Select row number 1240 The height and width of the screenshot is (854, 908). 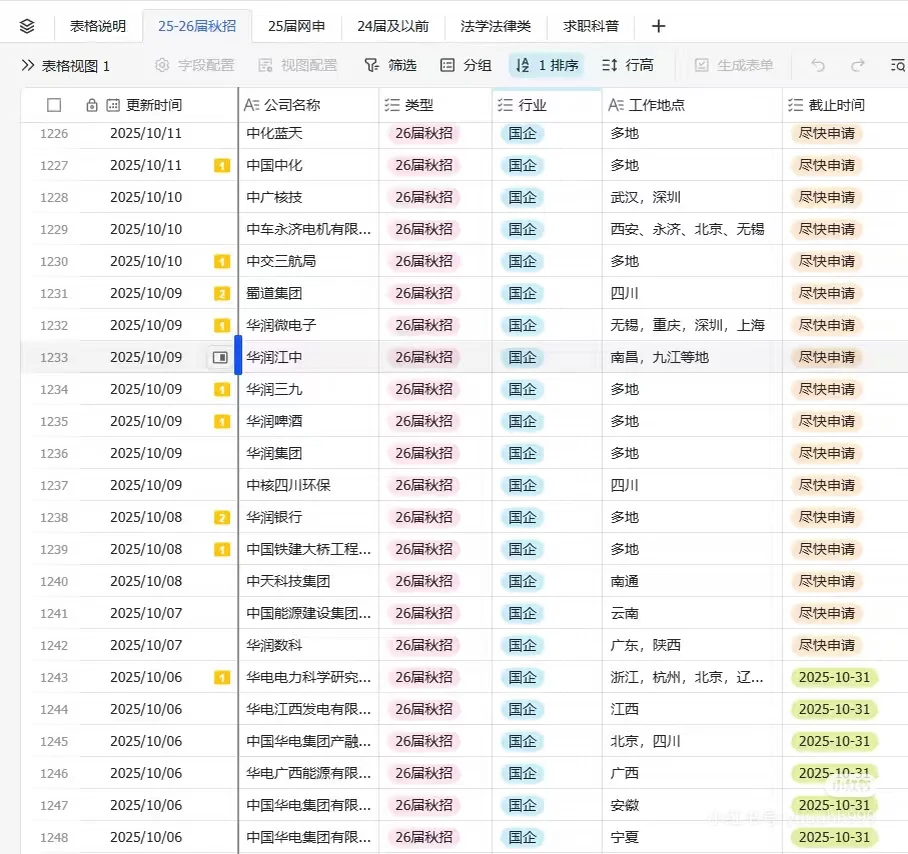(x=54, y=581)
